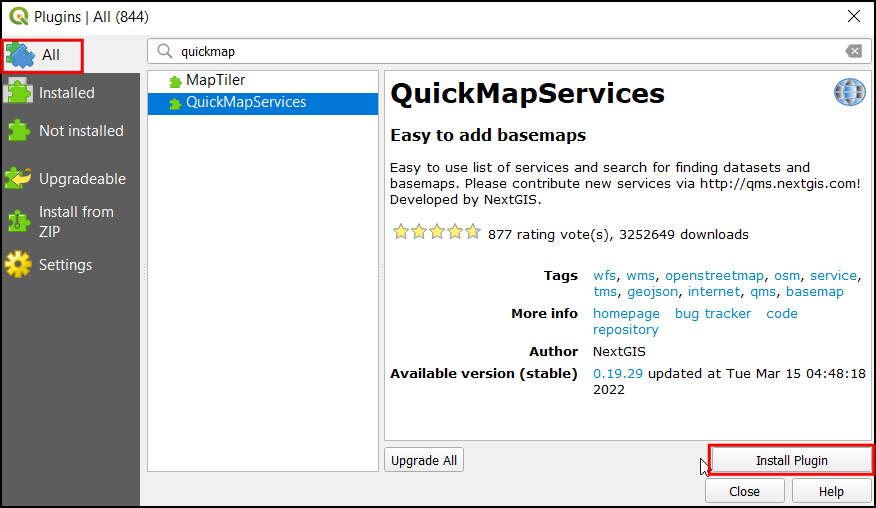Open the internet tag link
This screenshot has height=508, width=876.
click(x=714, y=292)
